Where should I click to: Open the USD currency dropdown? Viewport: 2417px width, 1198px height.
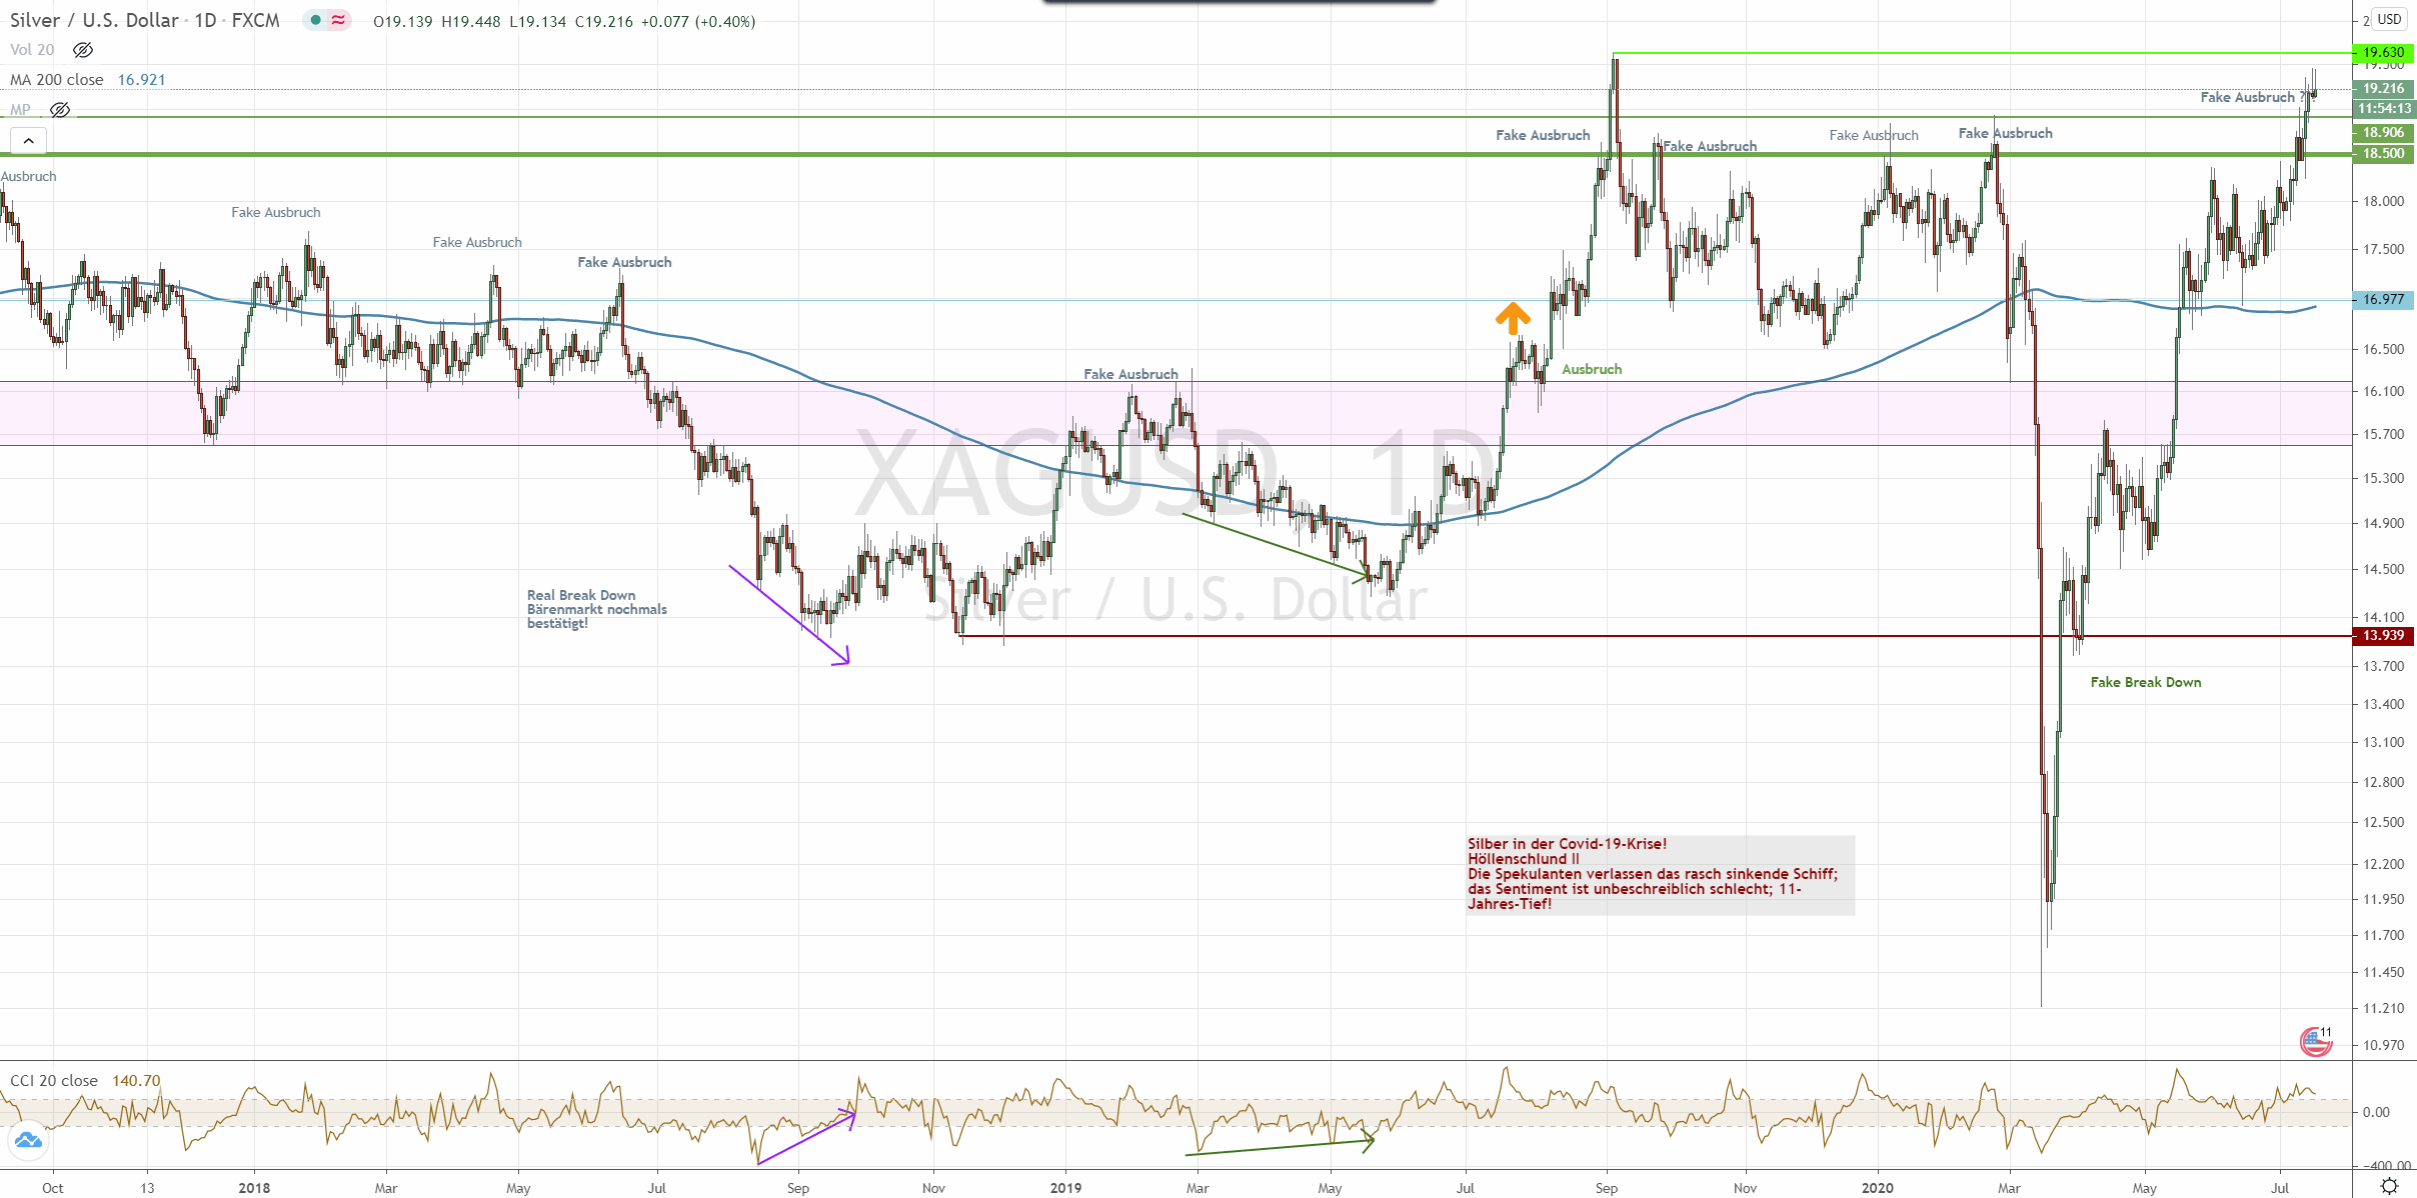pyautogui.click(x=2388, y=19)
